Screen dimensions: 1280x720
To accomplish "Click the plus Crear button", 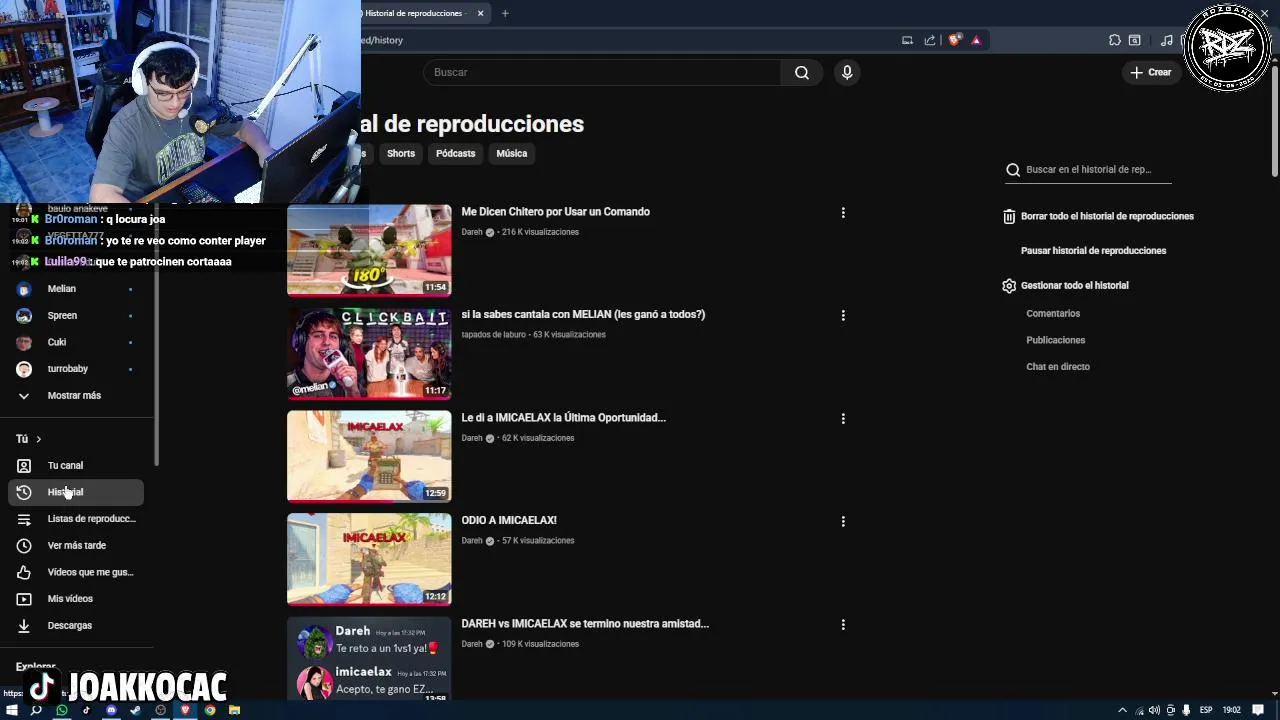I will [1151, 72].
